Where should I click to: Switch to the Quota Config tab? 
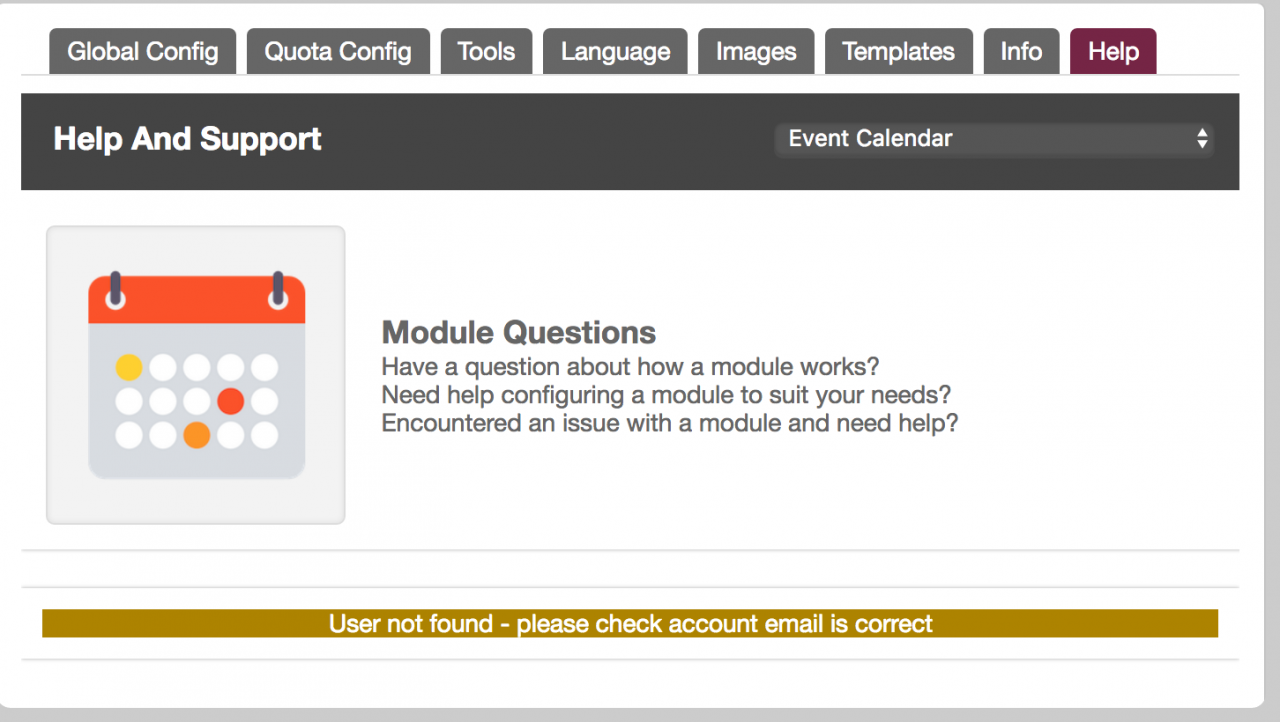(x=338, y=52)
